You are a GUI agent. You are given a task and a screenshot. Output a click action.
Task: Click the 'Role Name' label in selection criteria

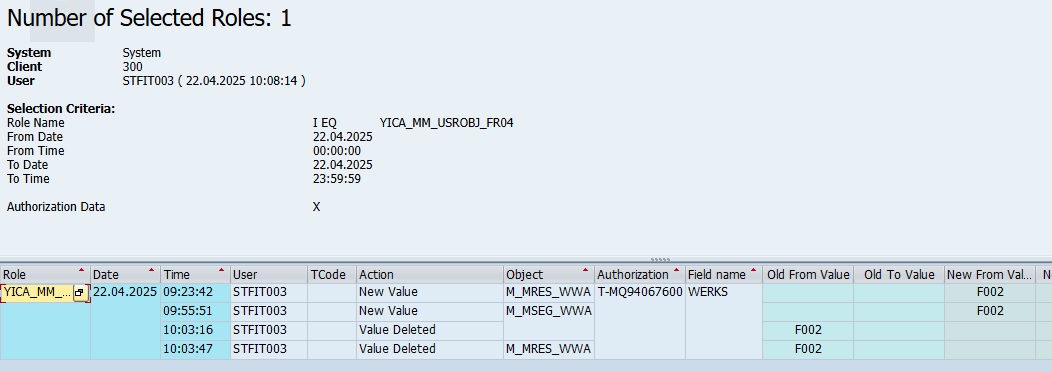tap(36, 123)
